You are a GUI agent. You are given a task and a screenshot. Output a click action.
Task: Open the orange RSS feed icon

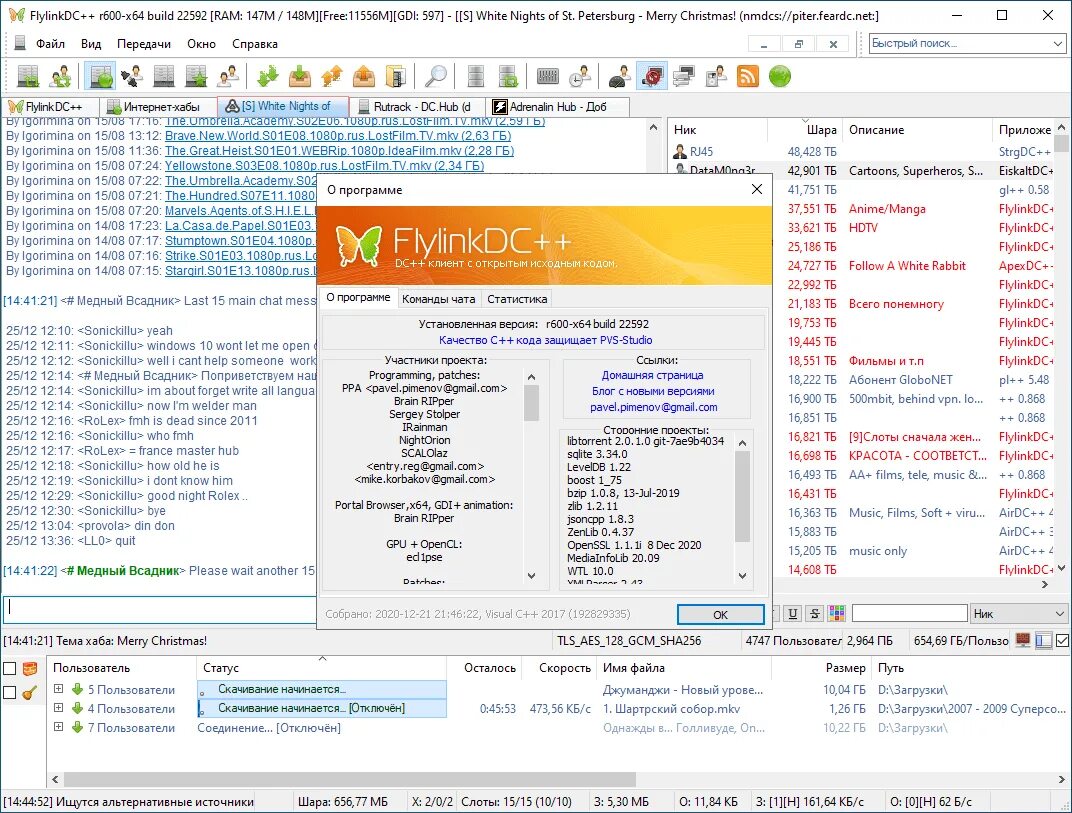point(748,76)
